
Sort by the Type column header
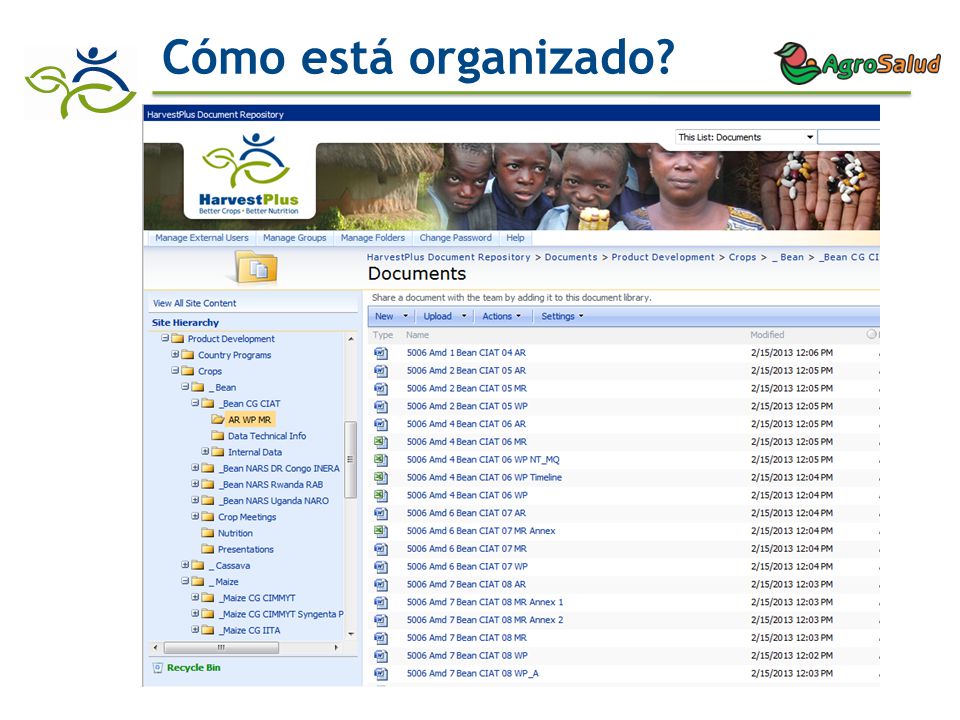pyautogui.click(x=383, y=335)
